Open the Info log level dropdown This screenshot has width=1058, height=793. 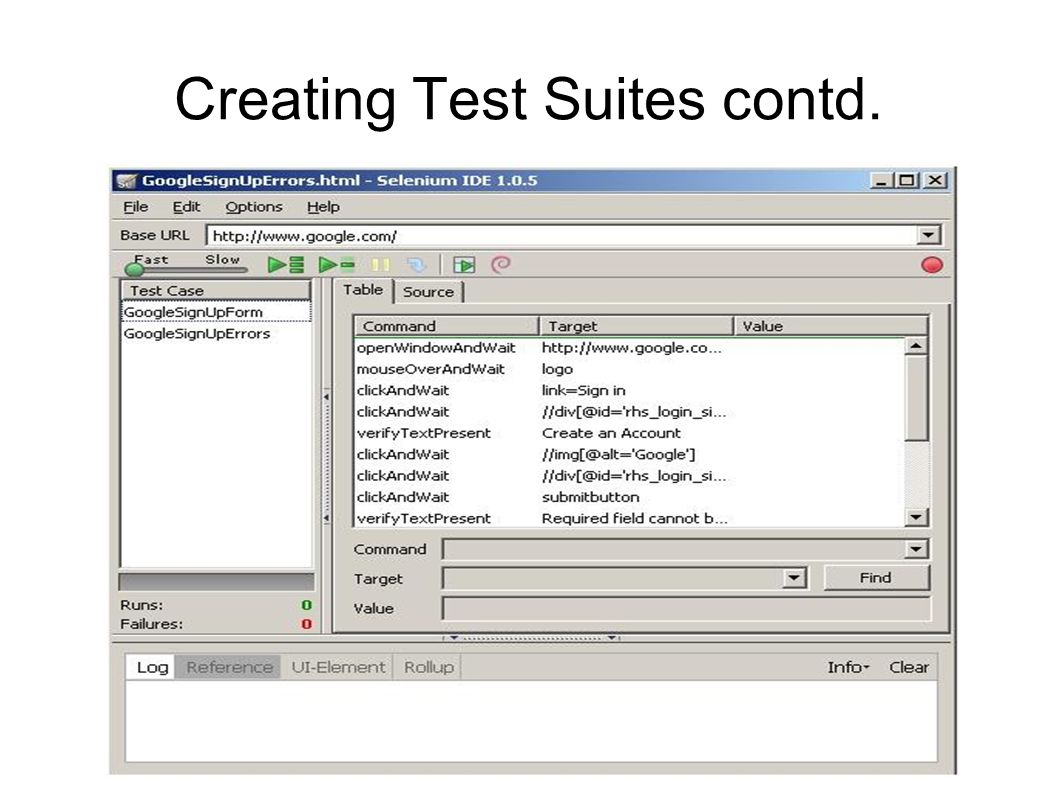pyautogui.click(x=848, y=667)
